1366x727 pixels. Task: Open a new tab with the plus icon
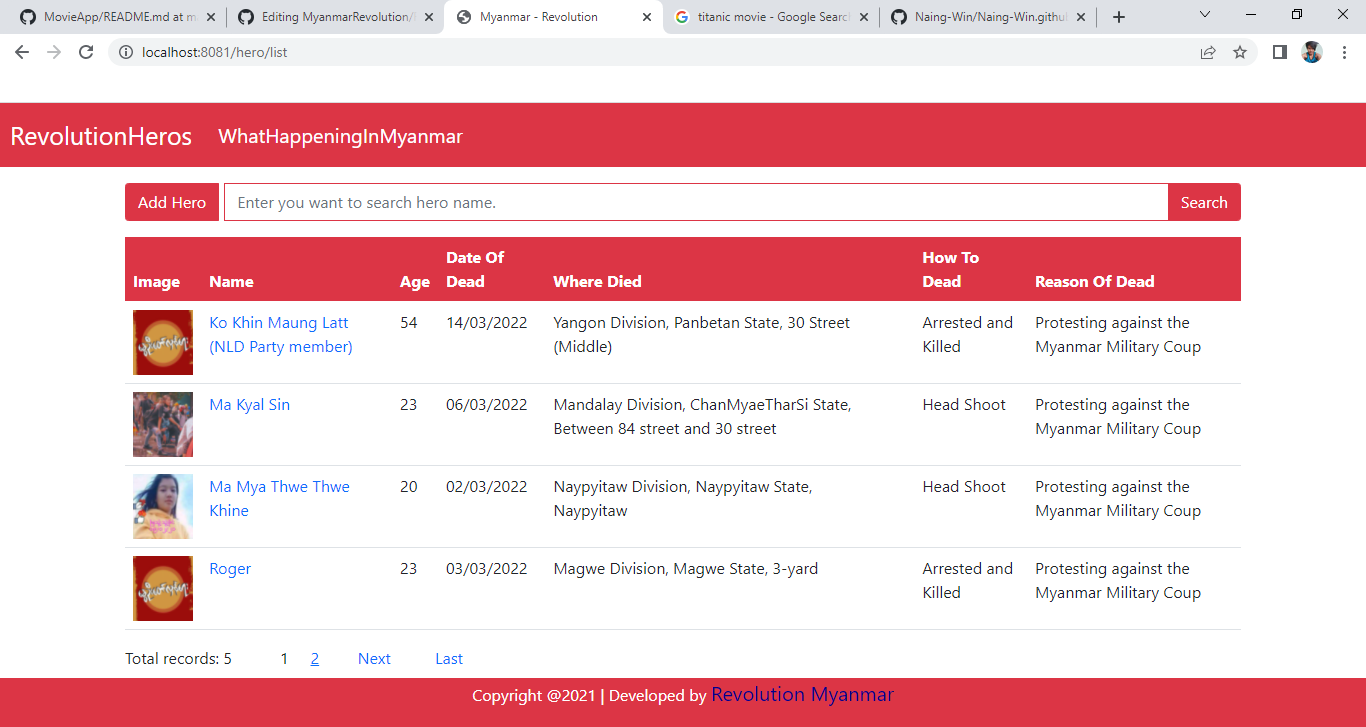(x=1118, y=16)
